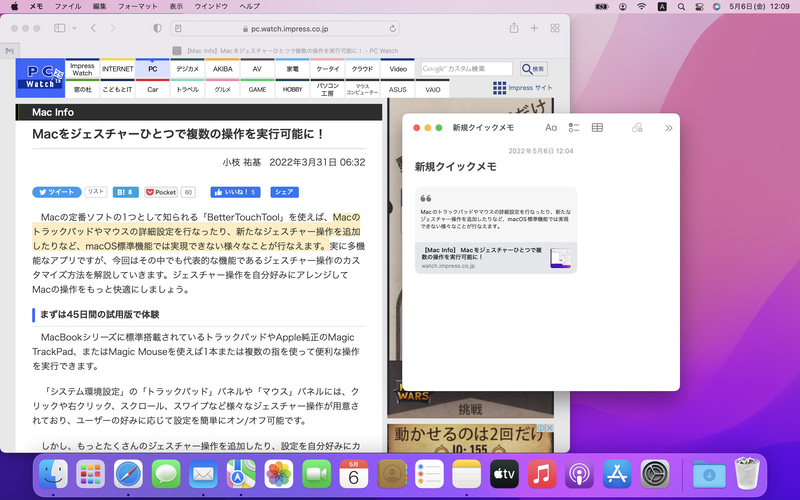Open Launchpad from the Dock

click(90, 474)
